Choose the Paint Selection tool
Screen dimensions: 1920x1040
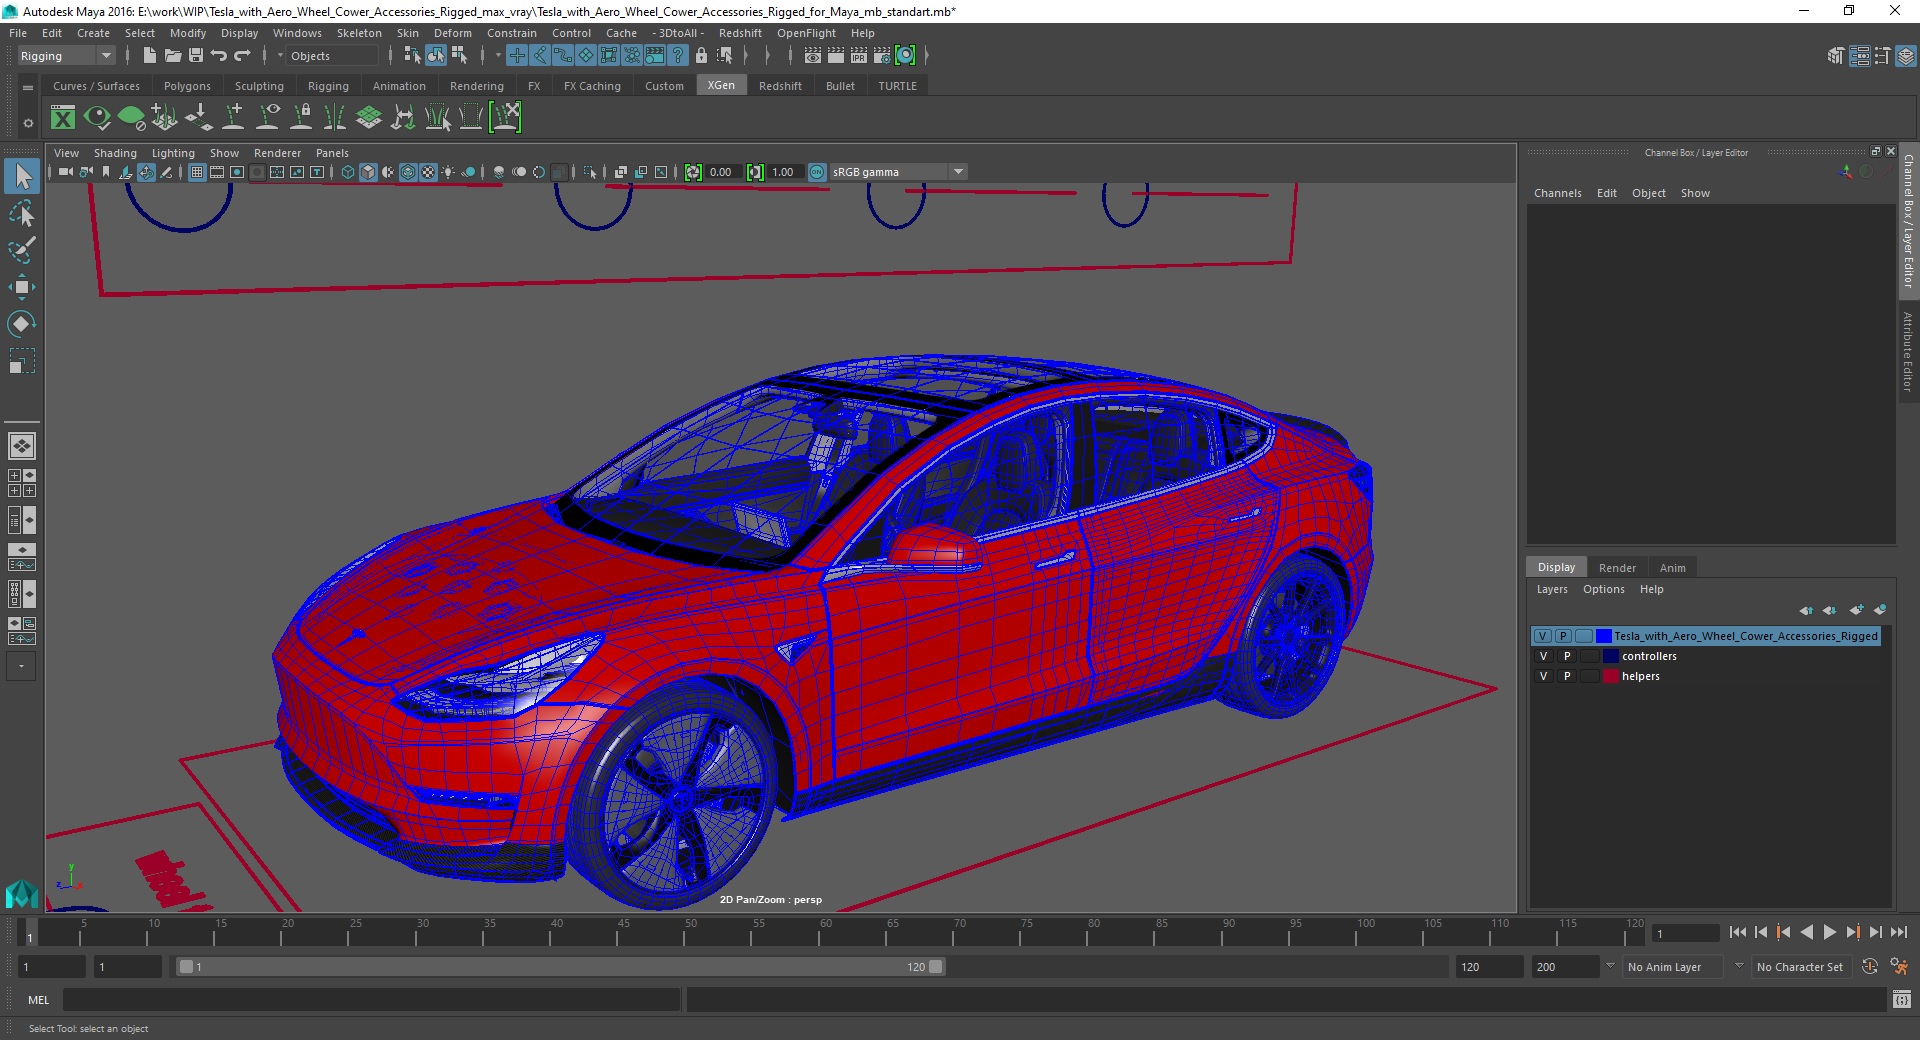tap(22, 249)
